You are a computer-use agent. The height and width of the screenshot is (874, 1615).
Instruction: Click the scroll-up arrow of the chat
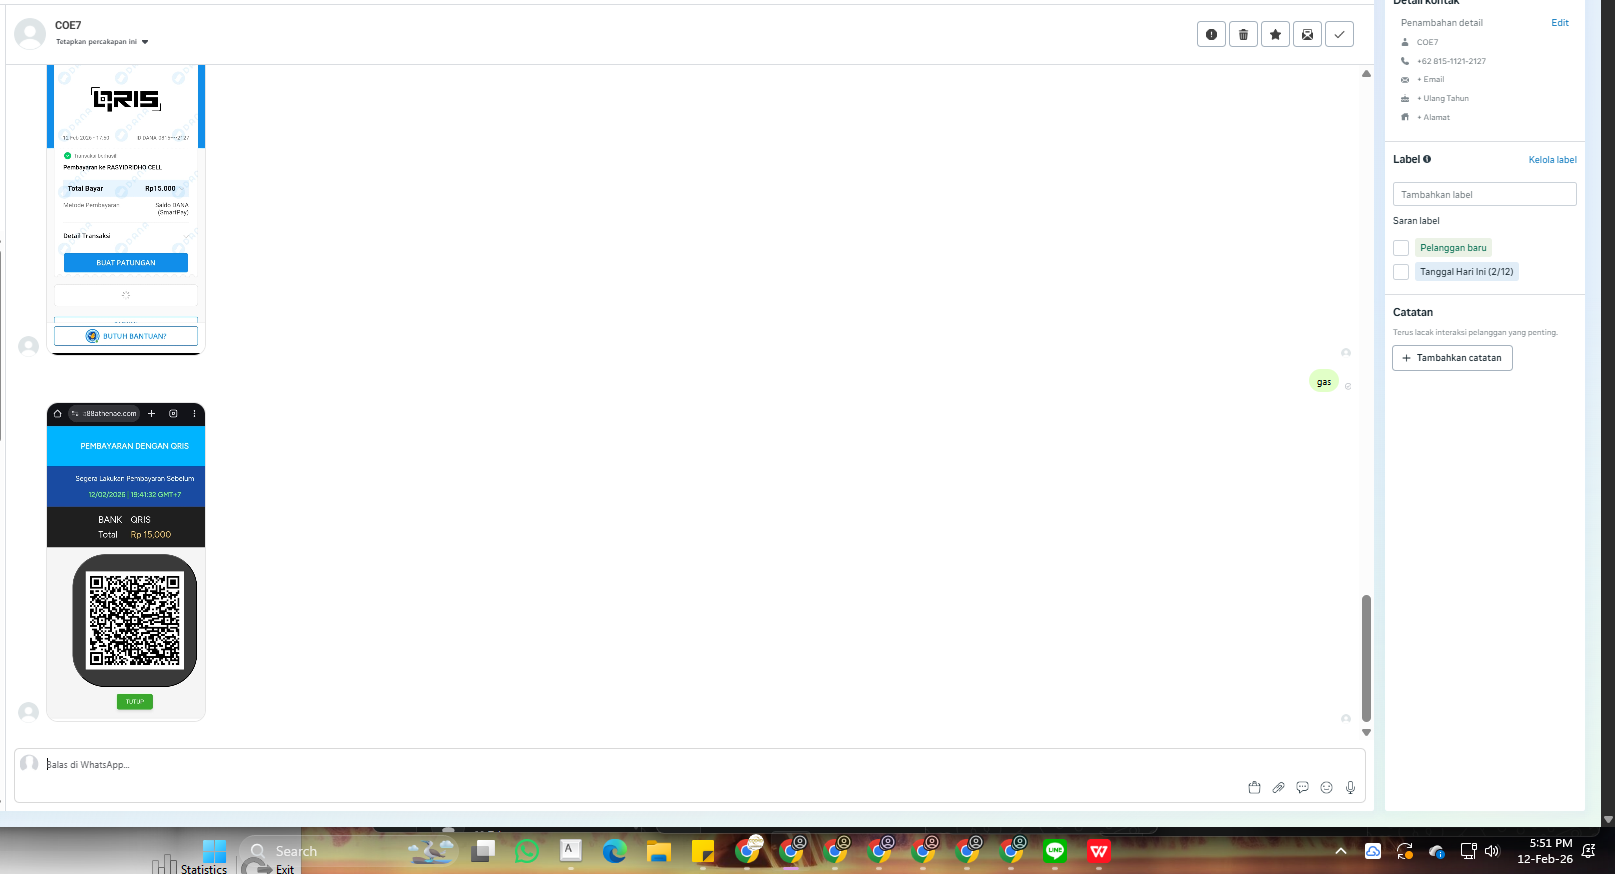click(1366, 74)
